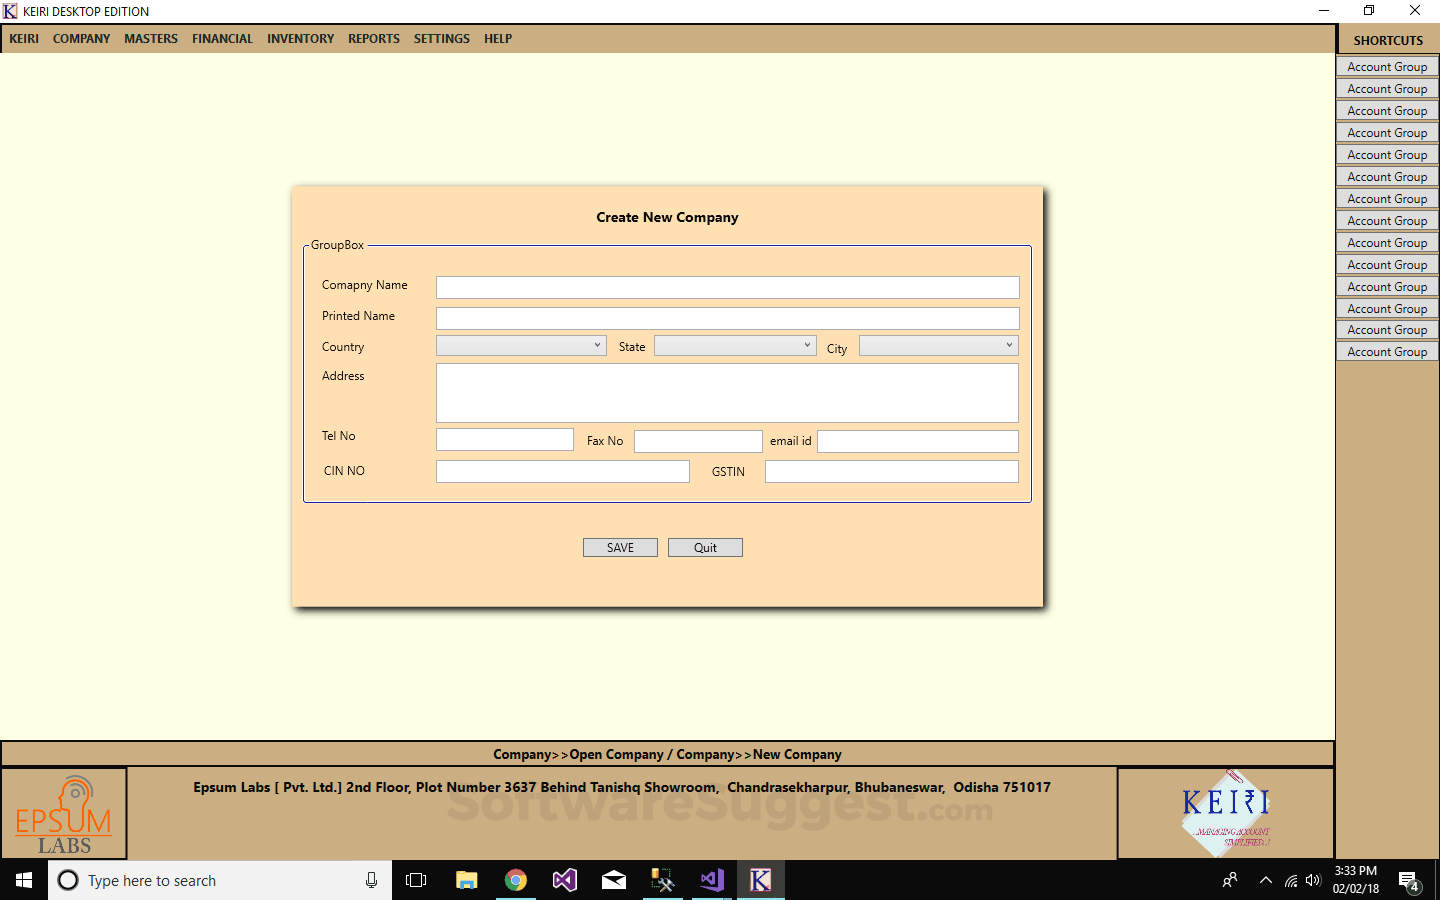The image size is (1440, 900).
Task: Open Visual Studio from the taskbar
Action: coord(564,880)
